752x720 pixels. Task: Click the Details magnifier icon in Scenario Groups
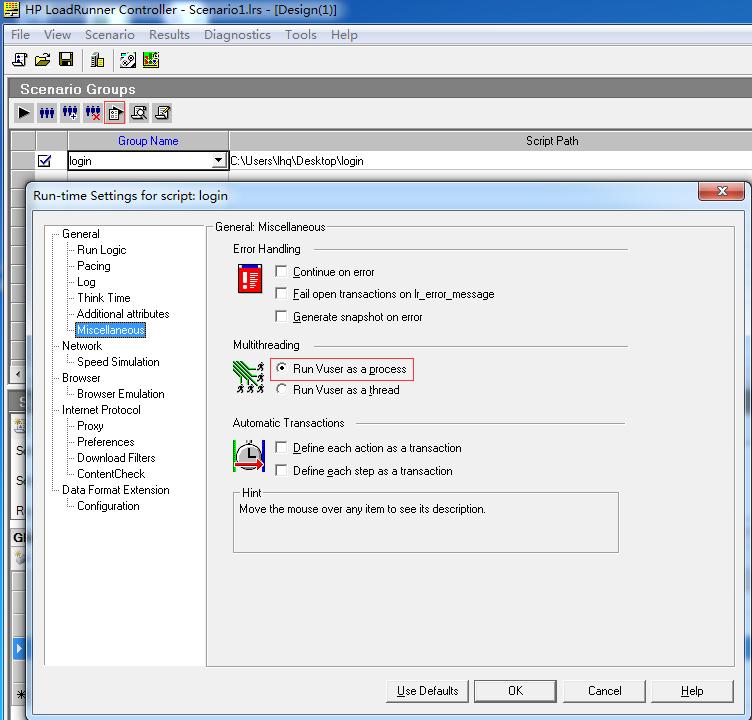click(x=139, y=113)
